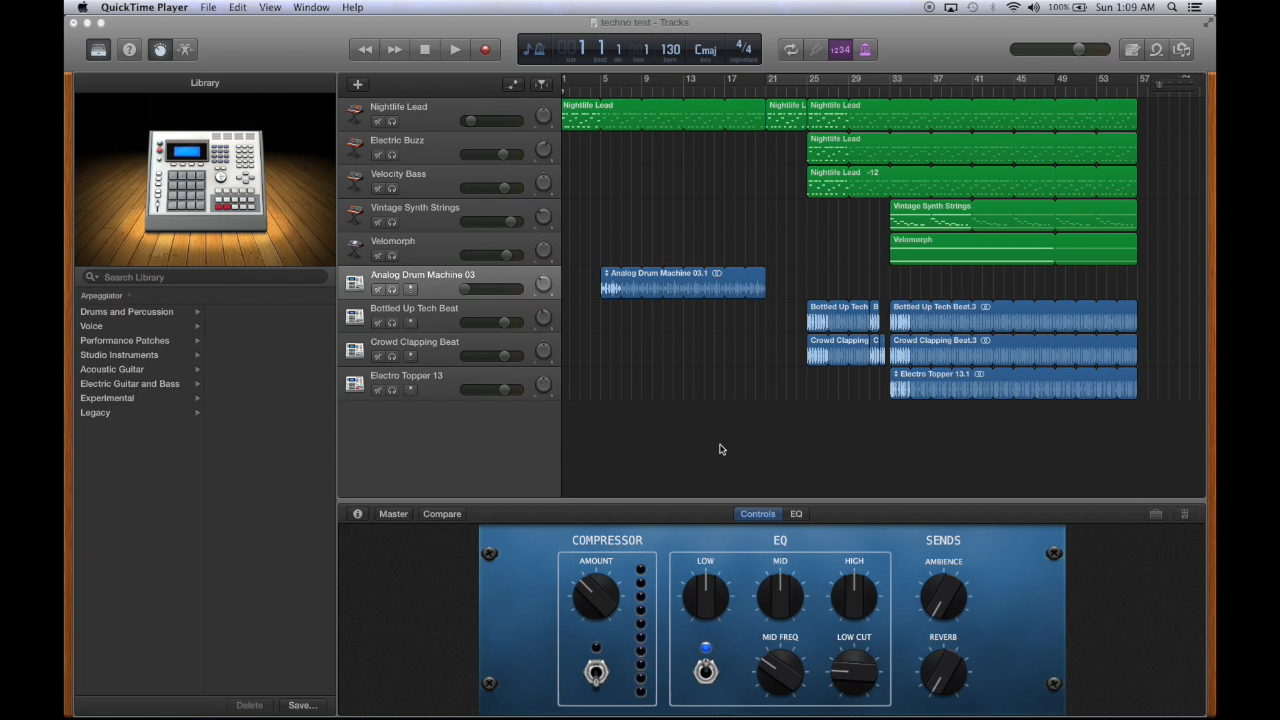Start recording with the red Record button
This screenshot has height=720, width=1280.
tap(485, 49)
